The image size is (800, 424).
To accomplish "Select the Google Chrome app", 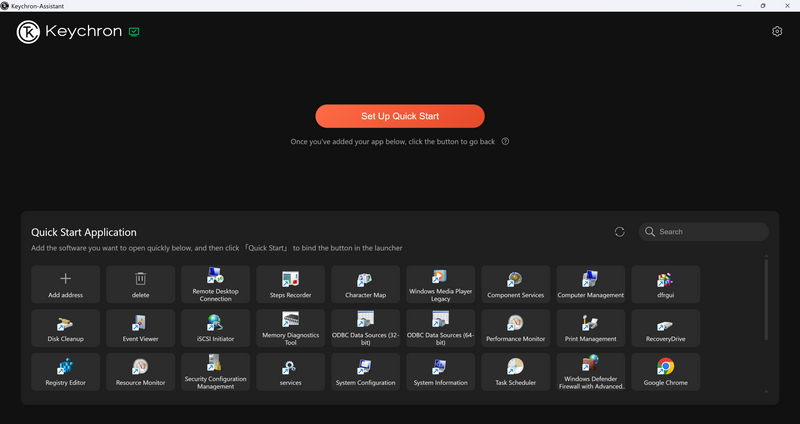I will [x=665, y=372].
